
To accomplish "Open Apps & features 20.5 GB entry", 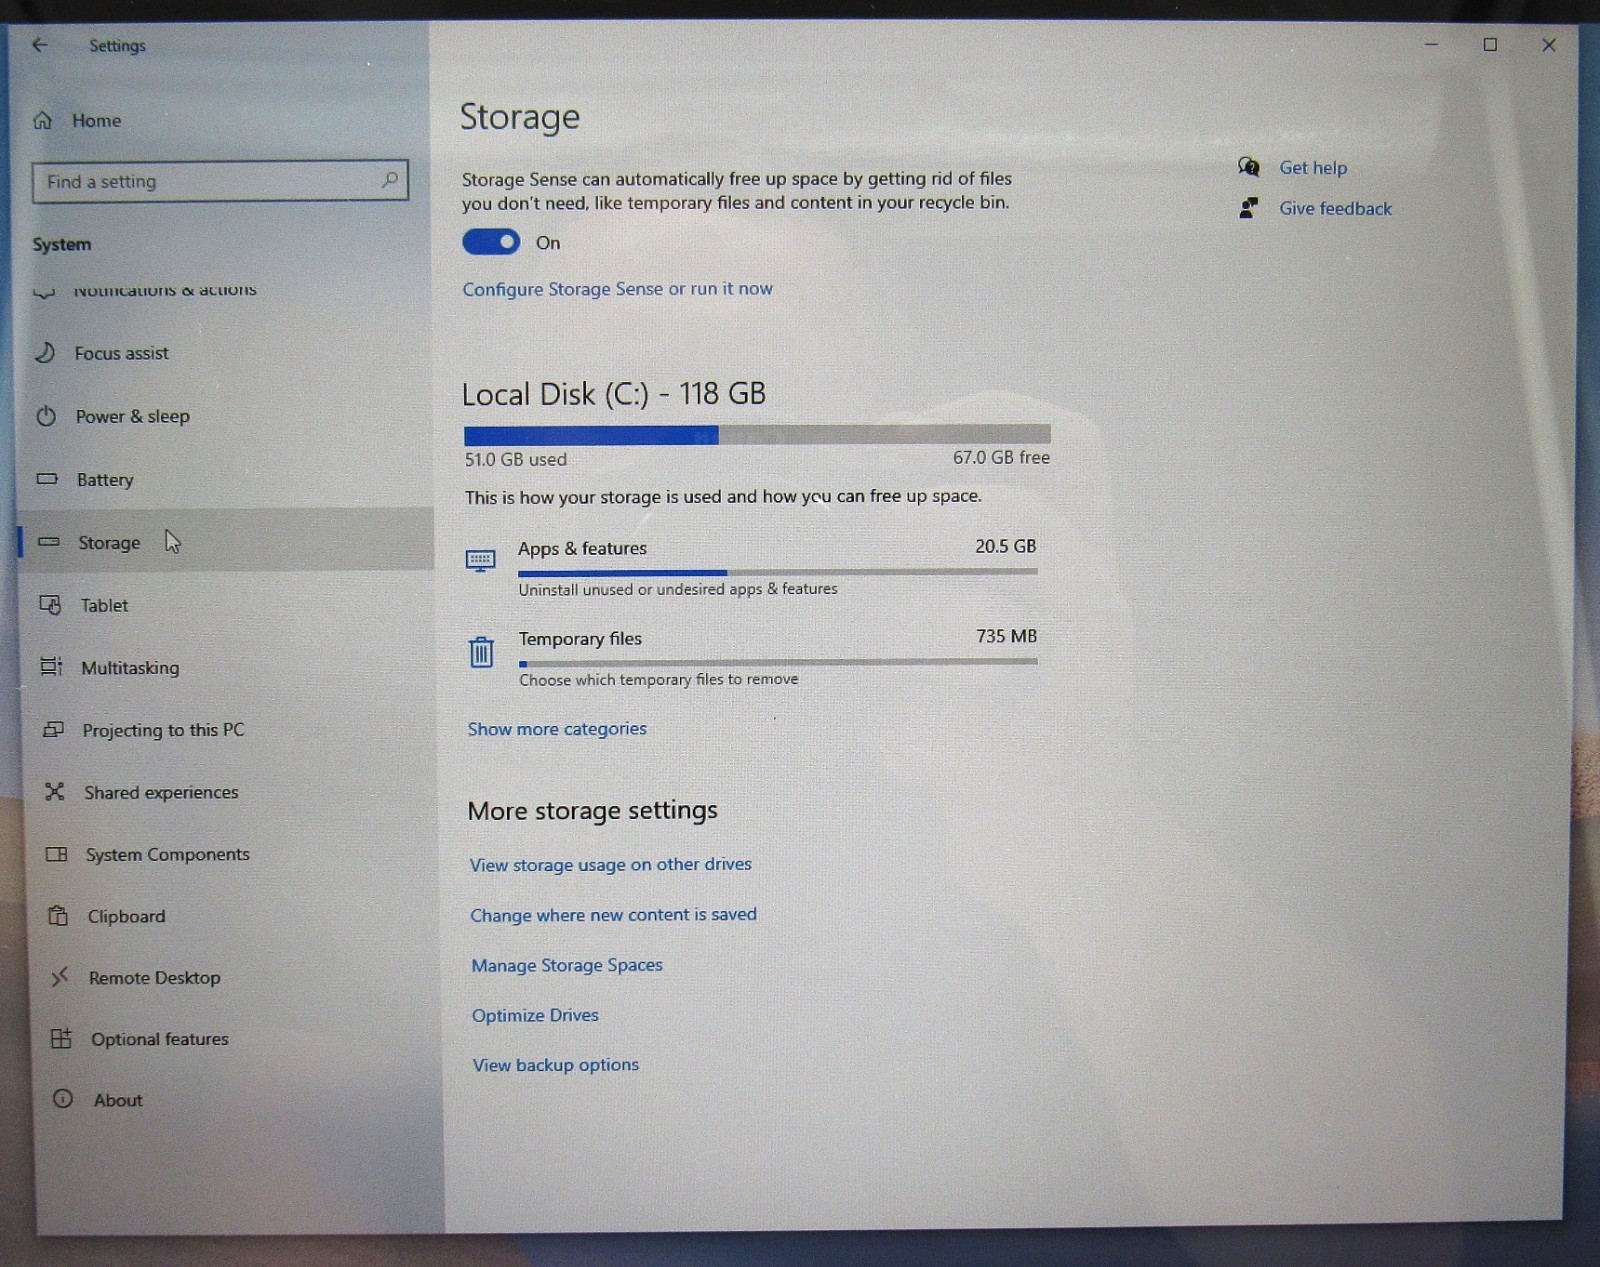I will (752, 567).
